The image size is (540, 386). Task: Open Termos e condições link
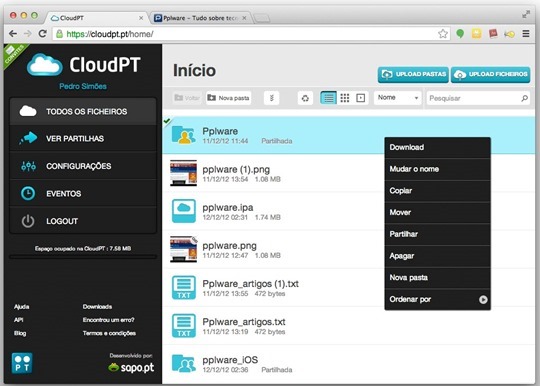(x=109, y=333)
